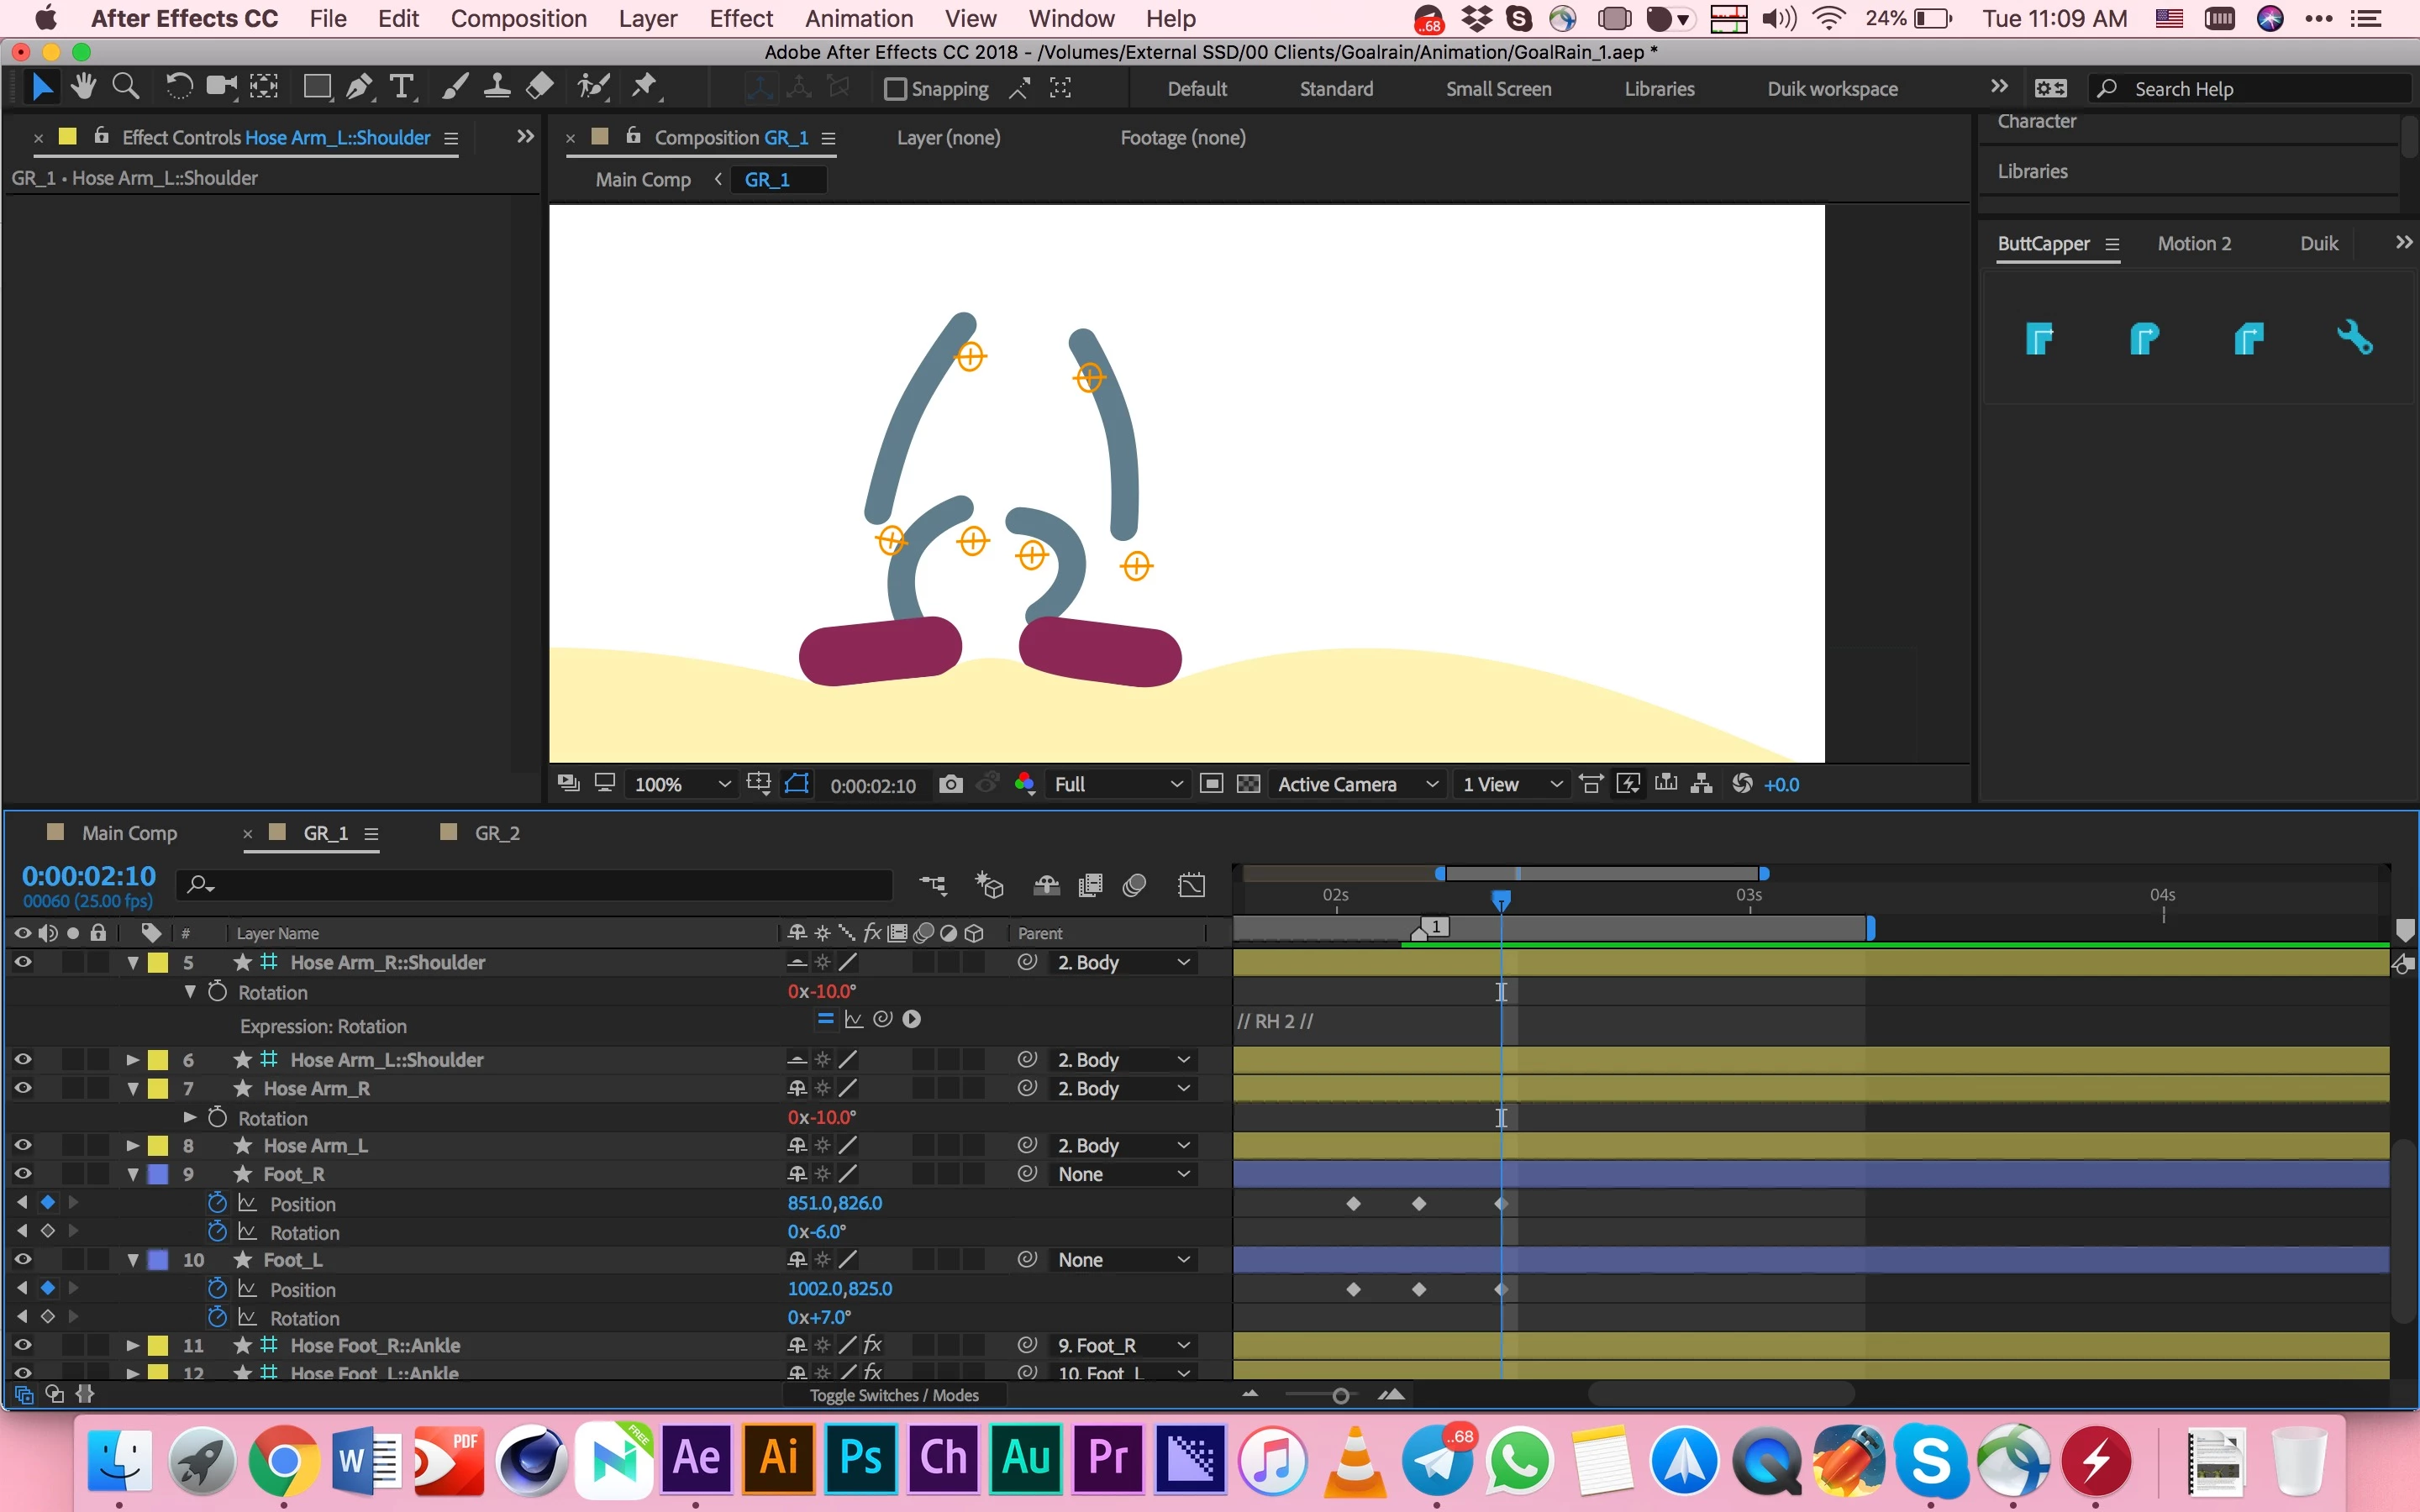The height and width of the screenshot is (1512, 2420).
Task: Expand the Hose Arm_L layer properties
Action: 132,1146
